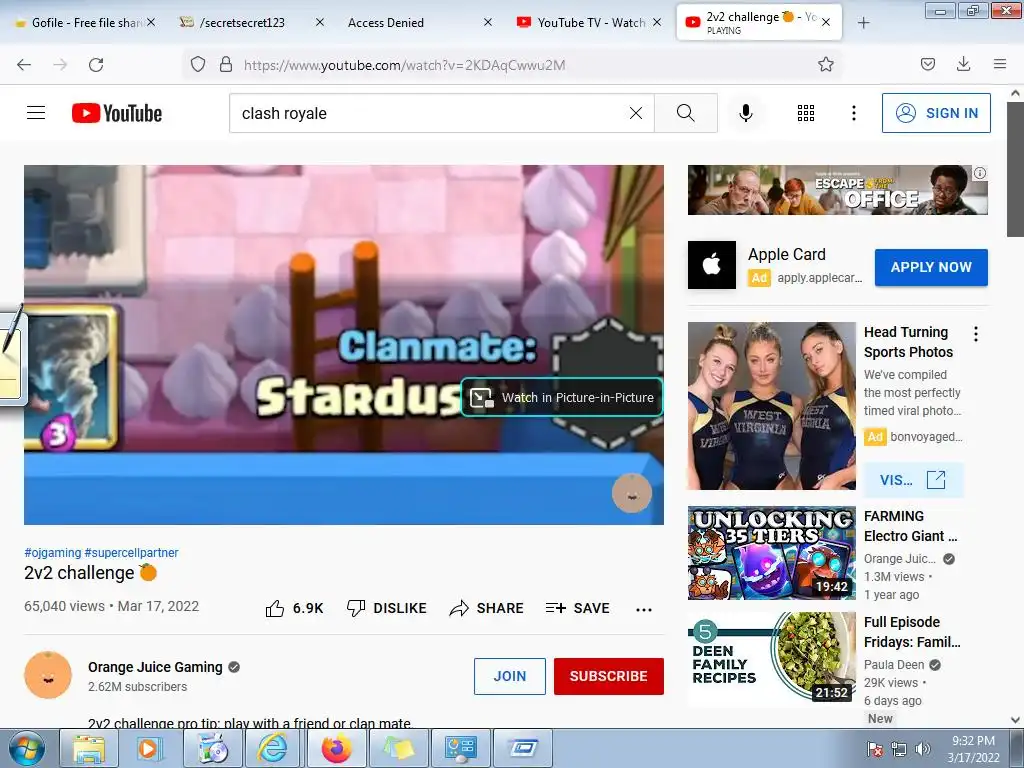The width and height of the screenshot is (1024, 768).
Task: Save video to a playlist
Action: [577, 608]
